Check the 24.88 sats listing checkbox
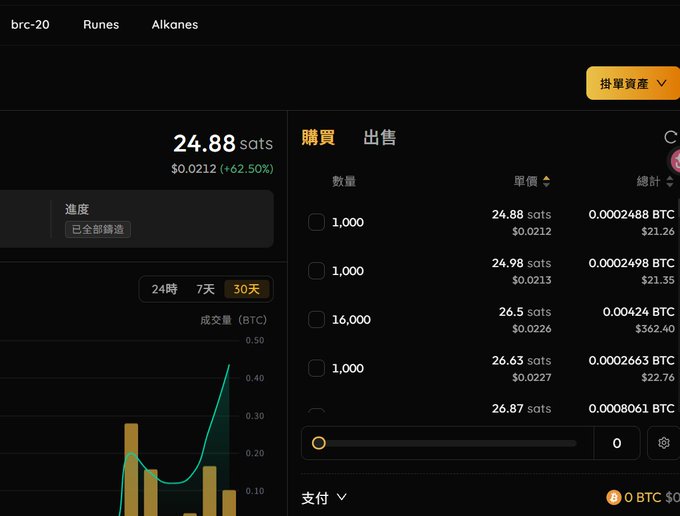This screenshot has height=516, width=680. pyautogui.click(x=316, y=222)
